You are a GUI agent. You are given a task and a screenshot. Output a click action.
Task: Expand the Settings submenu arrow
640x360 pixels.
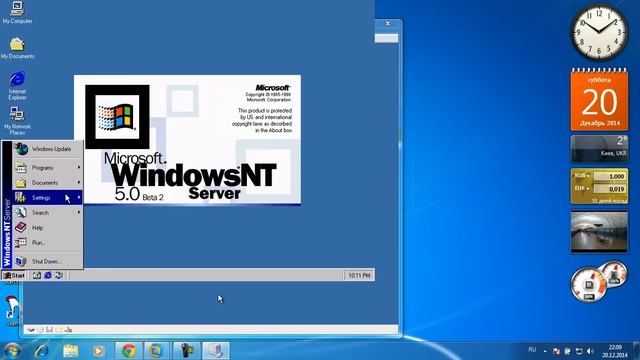(79, 198)
